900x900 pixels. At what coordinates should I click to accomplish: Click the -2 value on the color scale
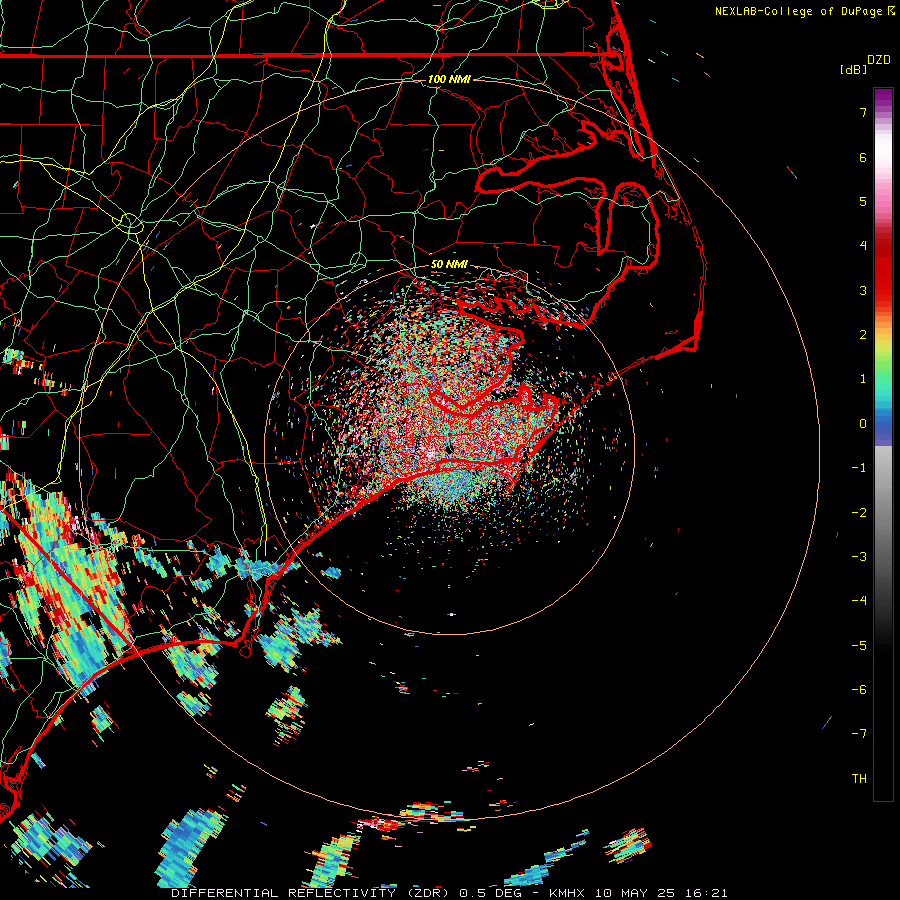(859, 513)
